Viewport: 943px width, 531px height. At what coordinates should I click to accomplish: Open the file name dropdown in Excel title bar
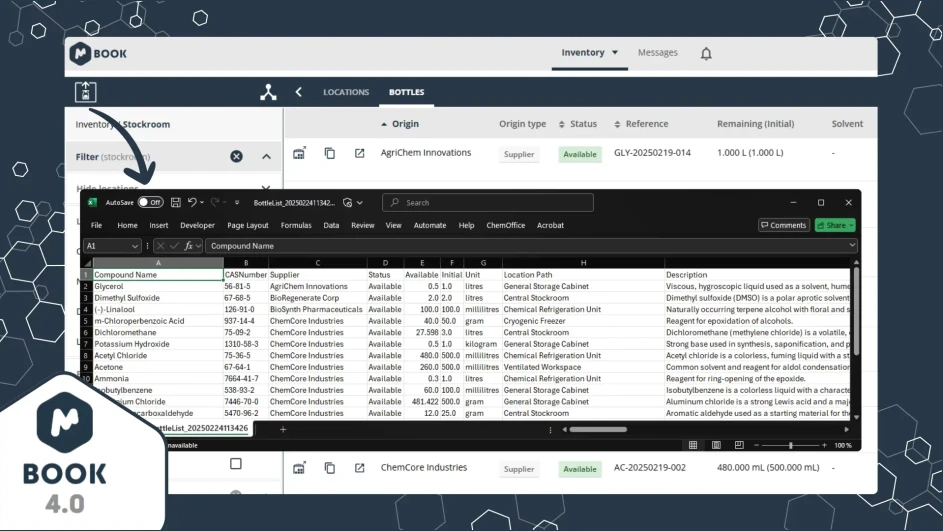click(x=360, y=203)
